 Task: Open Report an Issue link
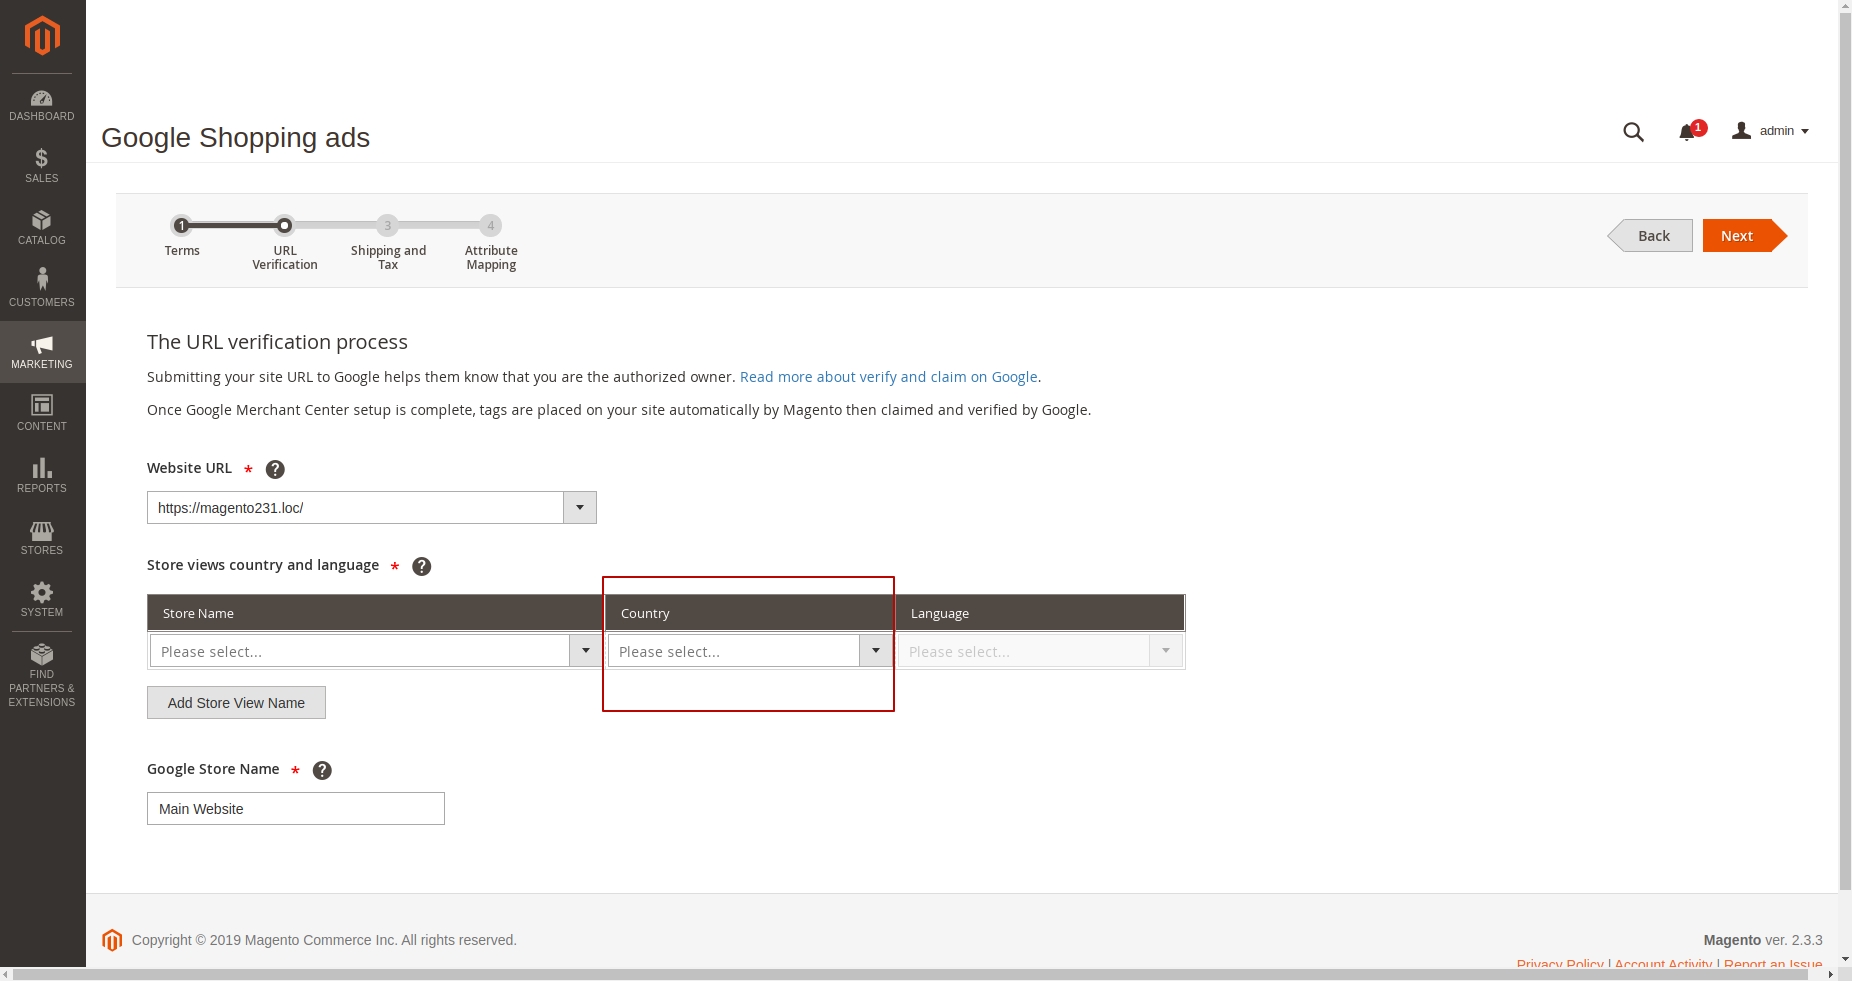1773,965
